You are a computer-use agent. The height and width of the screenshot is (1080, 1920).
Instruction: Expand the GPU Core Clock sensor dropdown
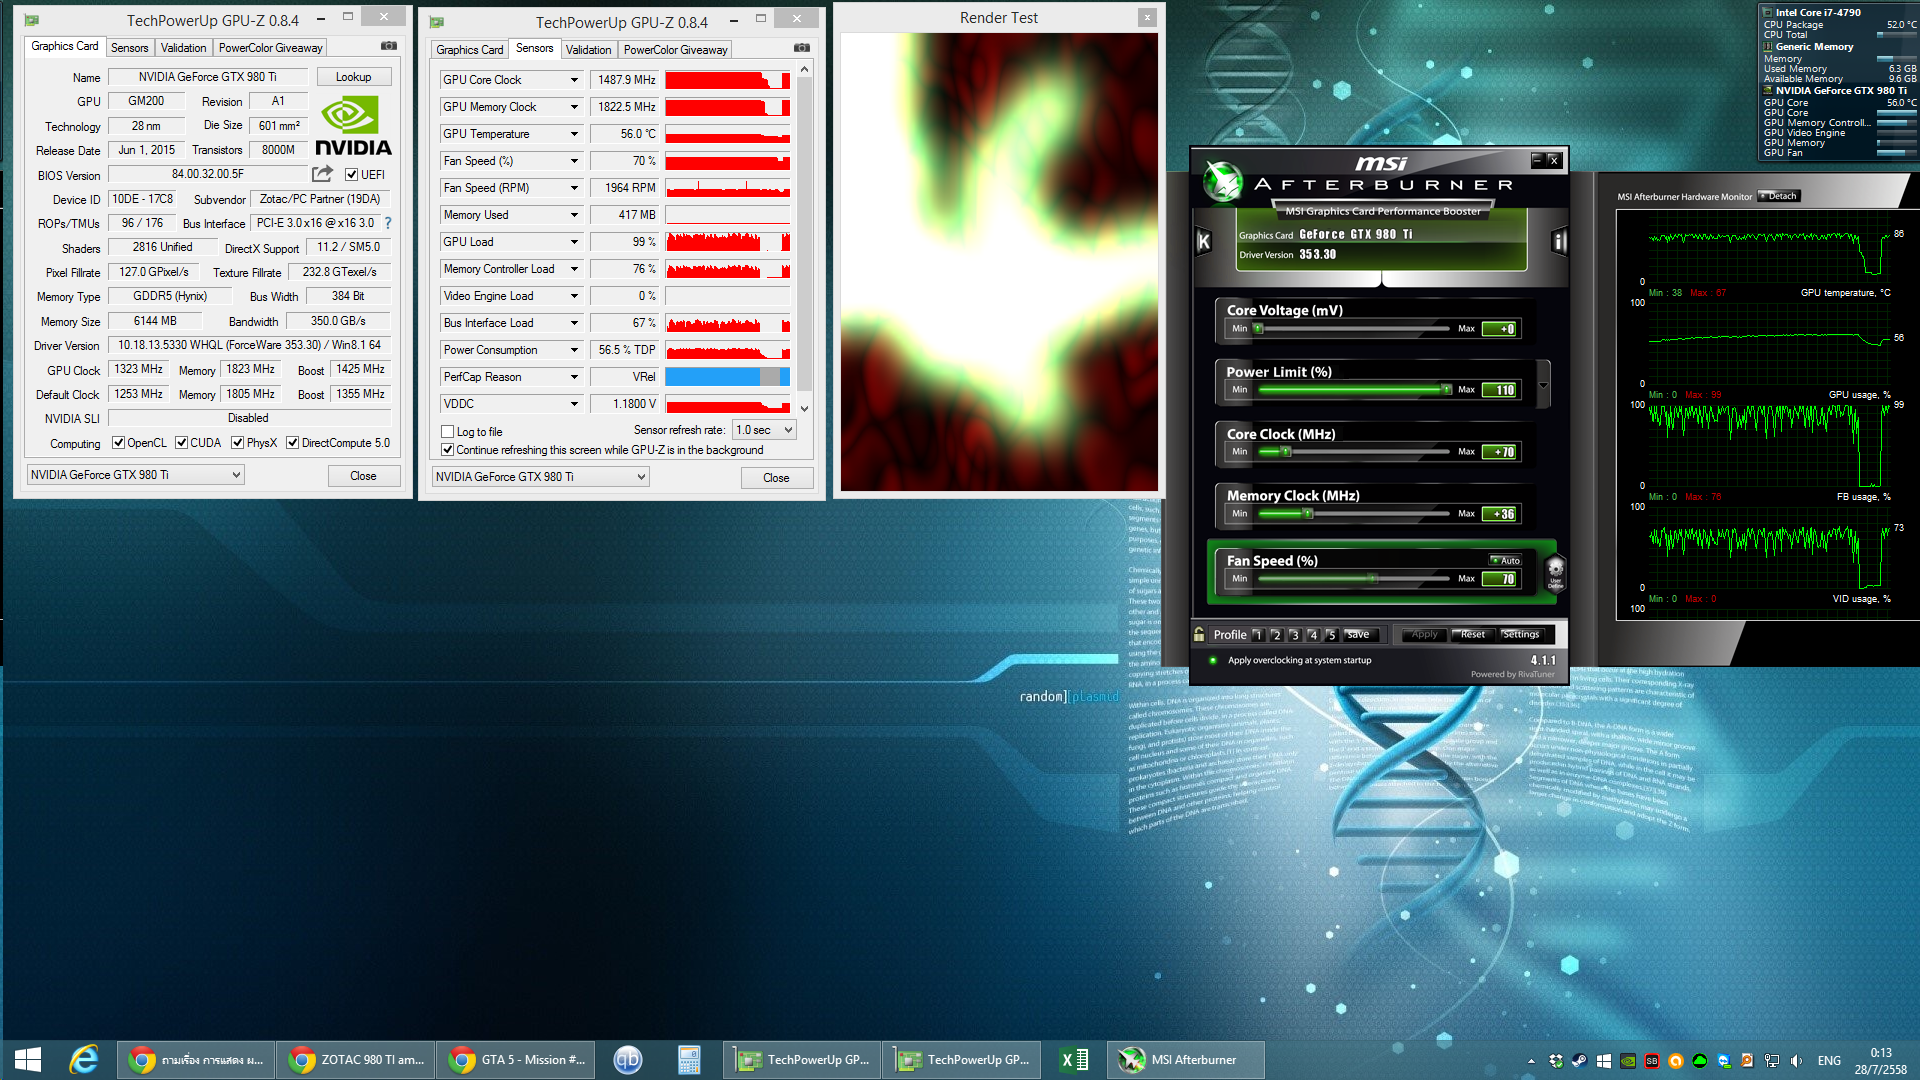574,80
